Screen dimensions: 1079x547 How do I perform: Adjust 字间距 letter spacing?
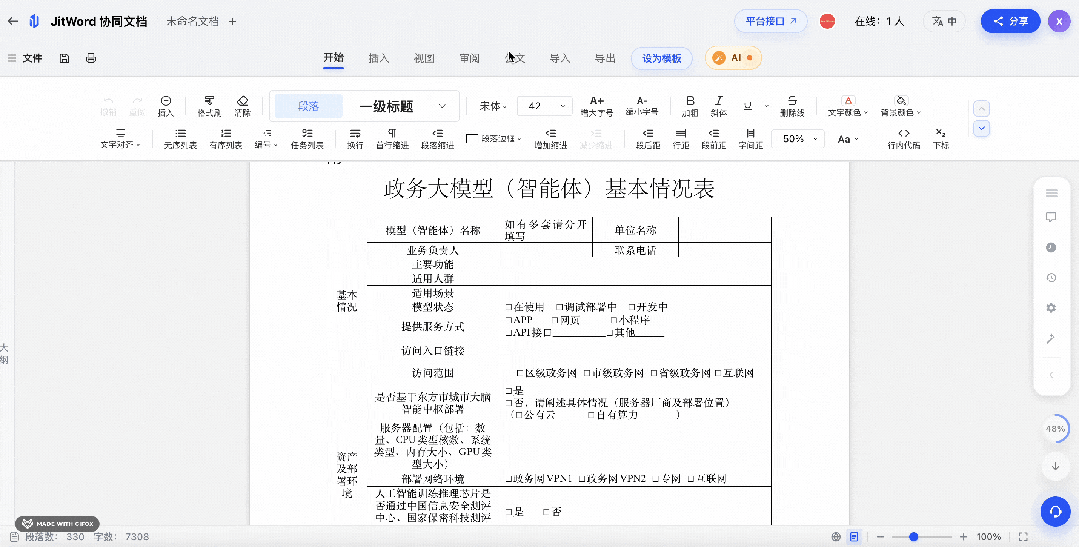(751, 138)
